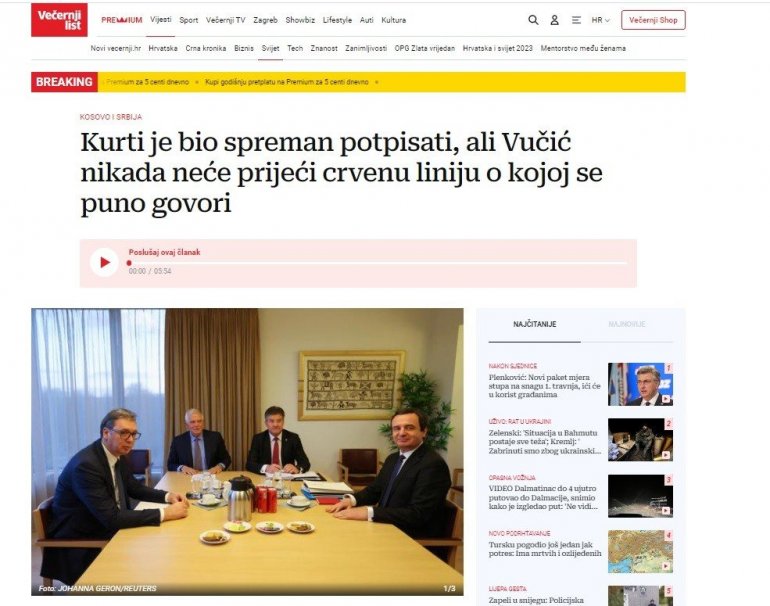Click the Kosovo i Srbija category label
The image size is (770, 606).
[111, 117]
